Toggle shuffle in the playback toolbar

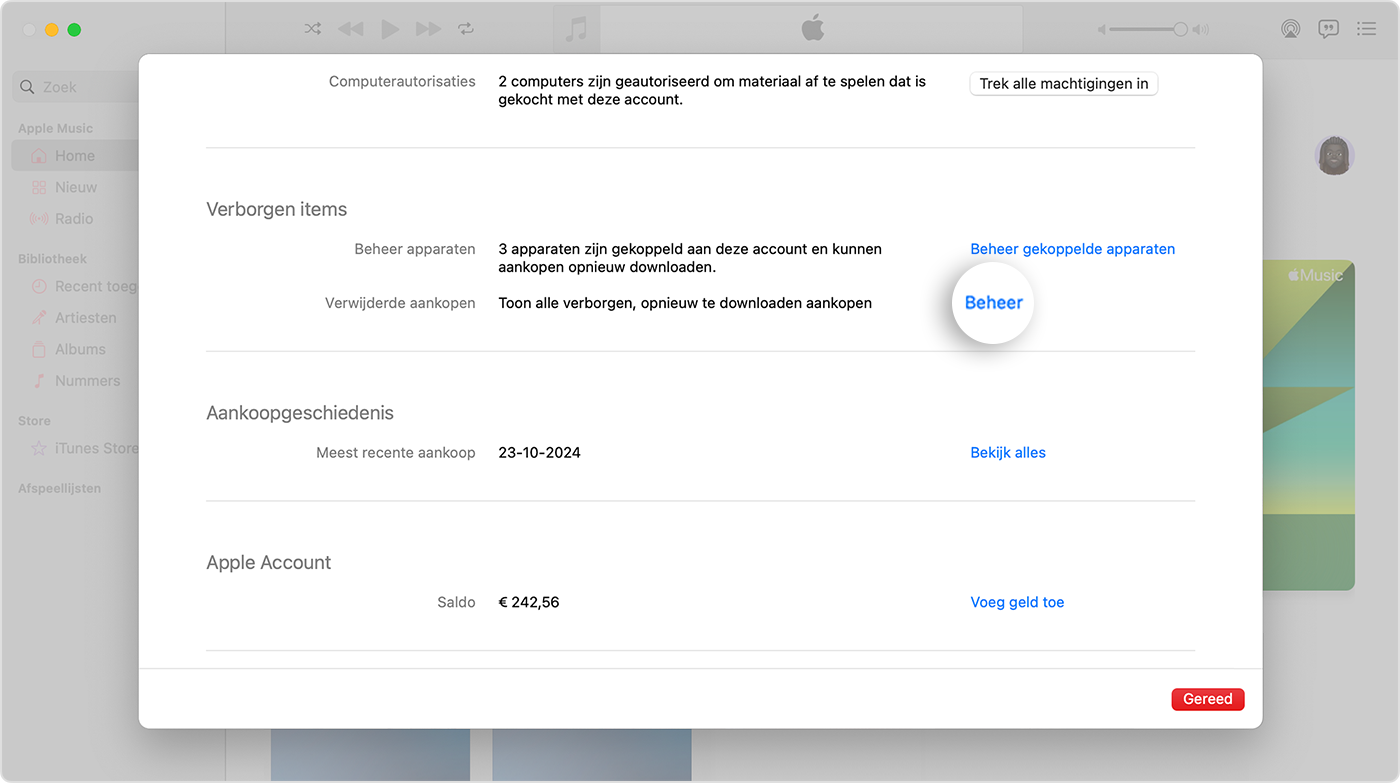(313, 29)
